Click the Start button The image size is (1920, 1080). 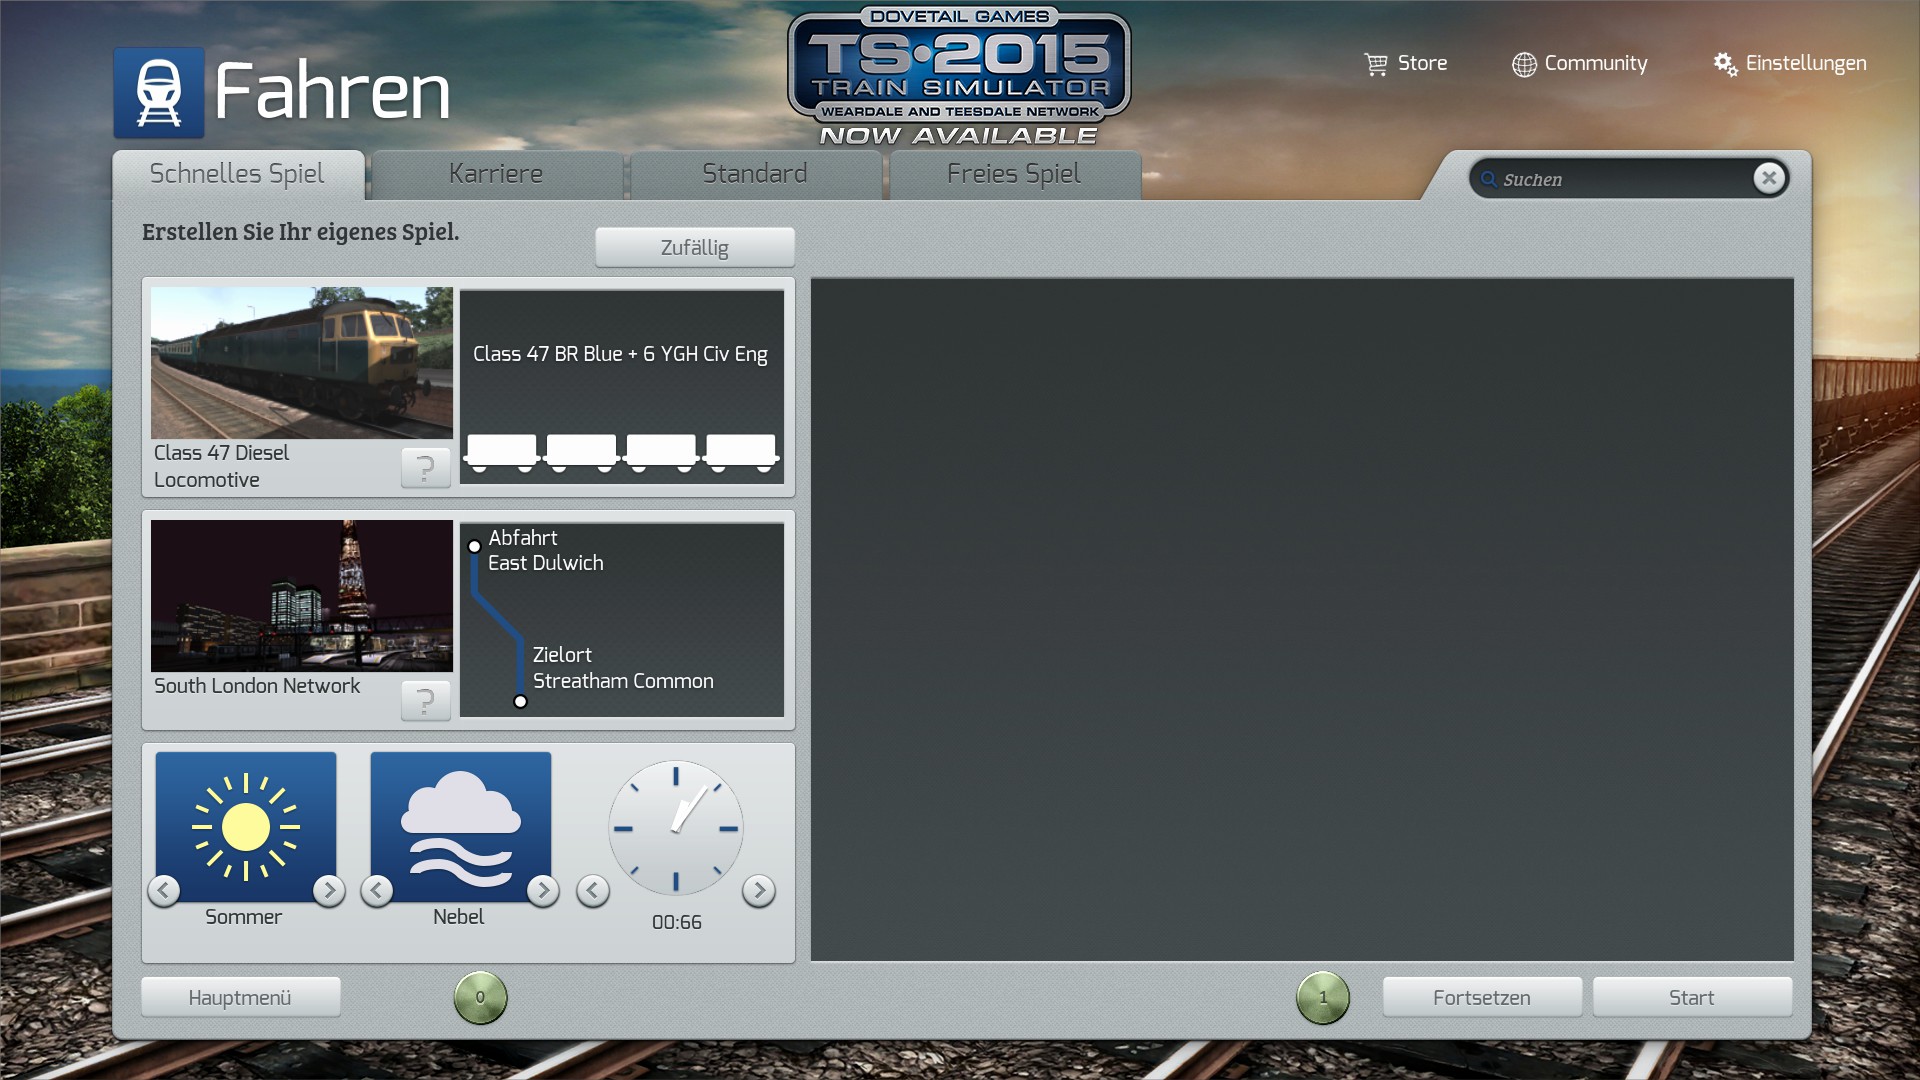point(1691,997)
